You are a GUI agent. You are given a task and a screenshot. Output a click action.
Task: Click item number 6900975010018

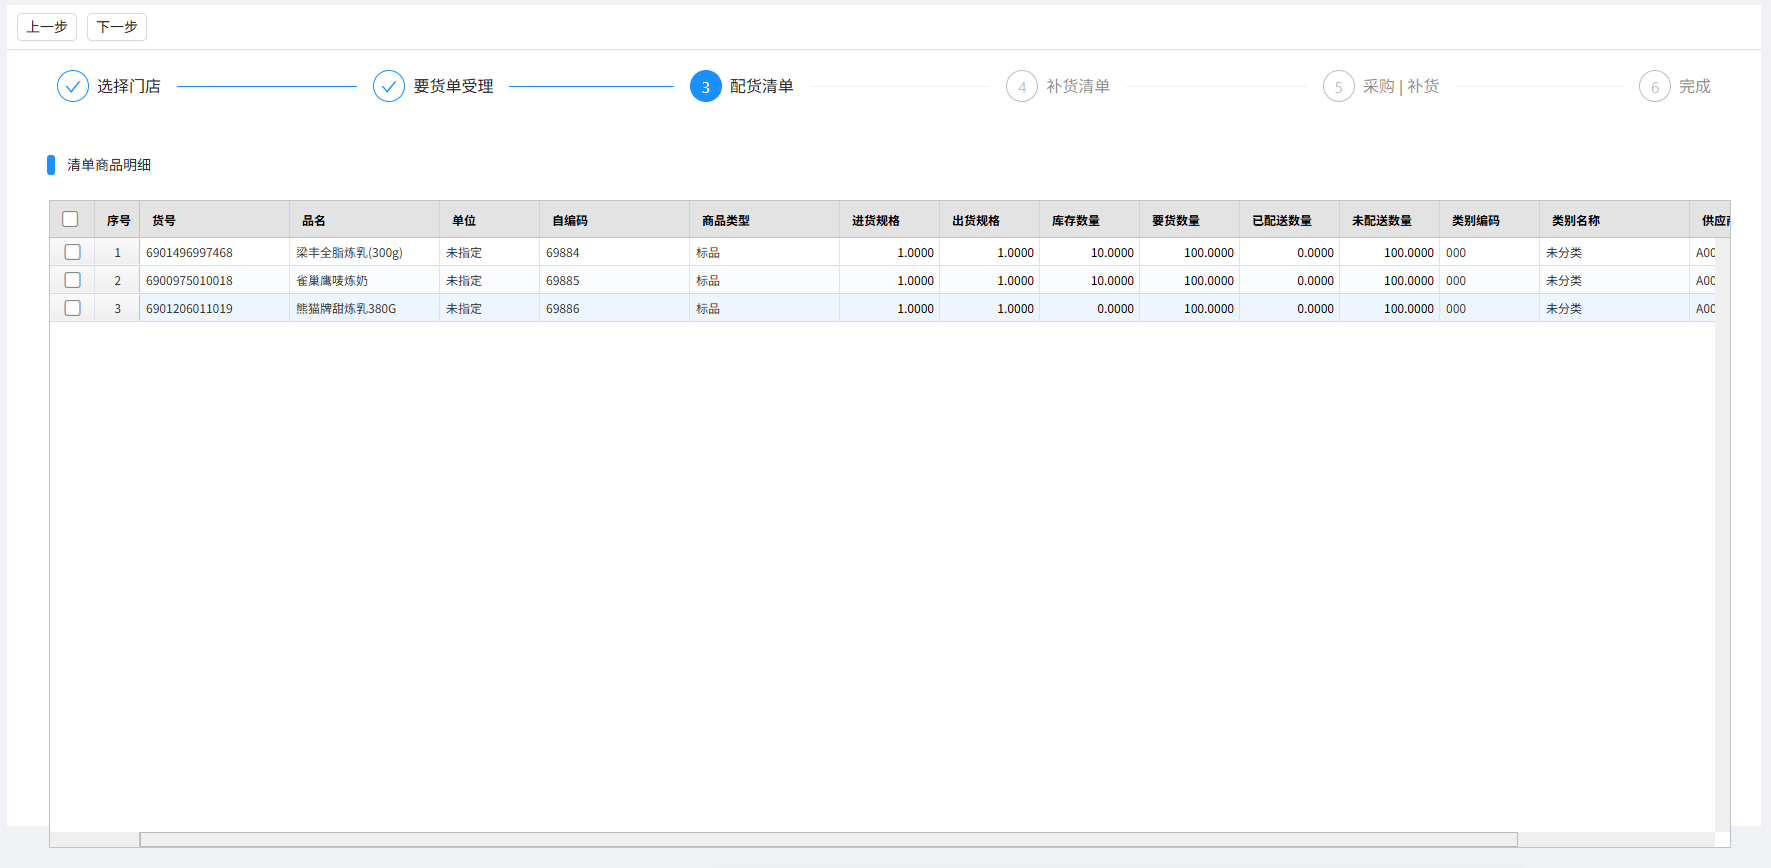point(189,281)
